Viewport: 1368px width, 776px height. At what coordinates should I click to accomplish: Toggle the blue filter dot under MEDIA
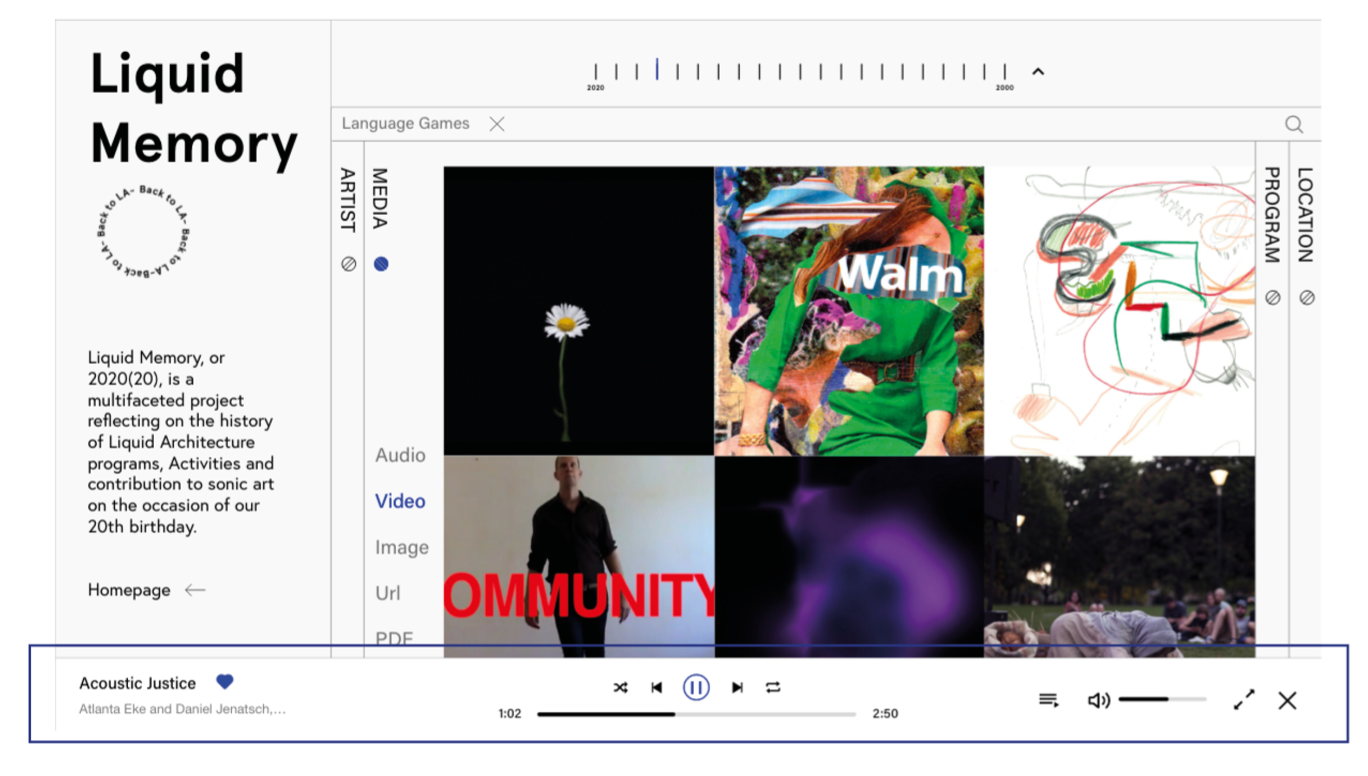(x=381, y=263)
